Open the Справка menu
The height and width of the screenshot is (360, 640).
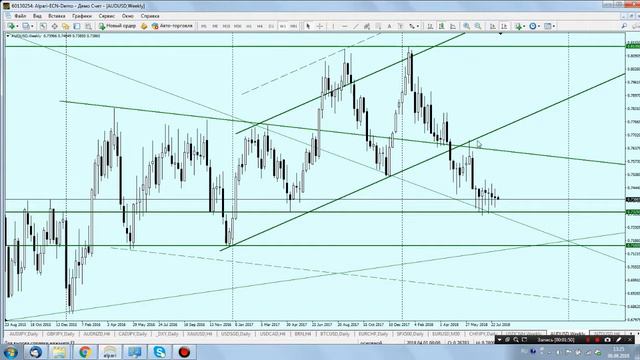click(150, 16)
